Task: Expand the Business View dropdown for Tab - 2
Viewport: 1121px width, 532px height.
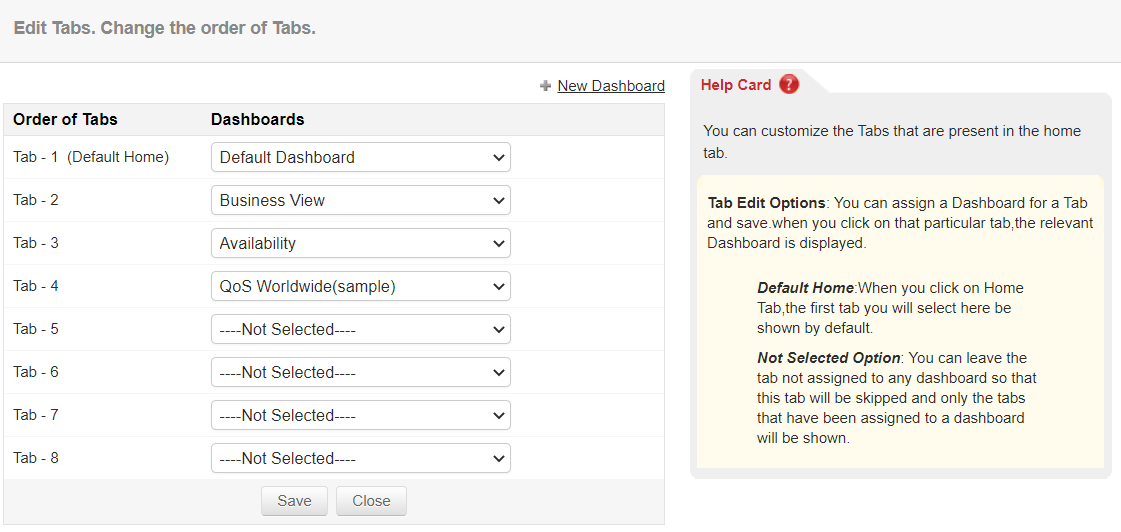Action: tap(360, 200)
